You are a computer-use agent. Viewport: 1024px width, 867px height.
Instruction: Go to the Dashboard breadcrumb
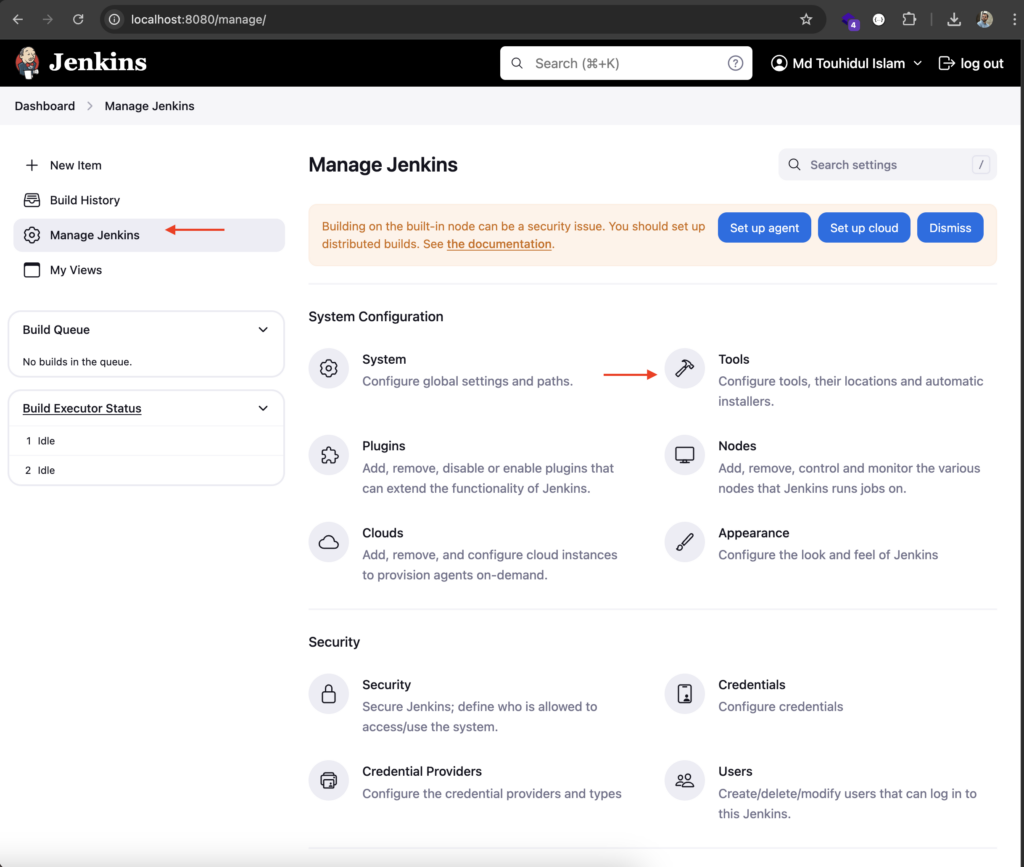[44, 106]
